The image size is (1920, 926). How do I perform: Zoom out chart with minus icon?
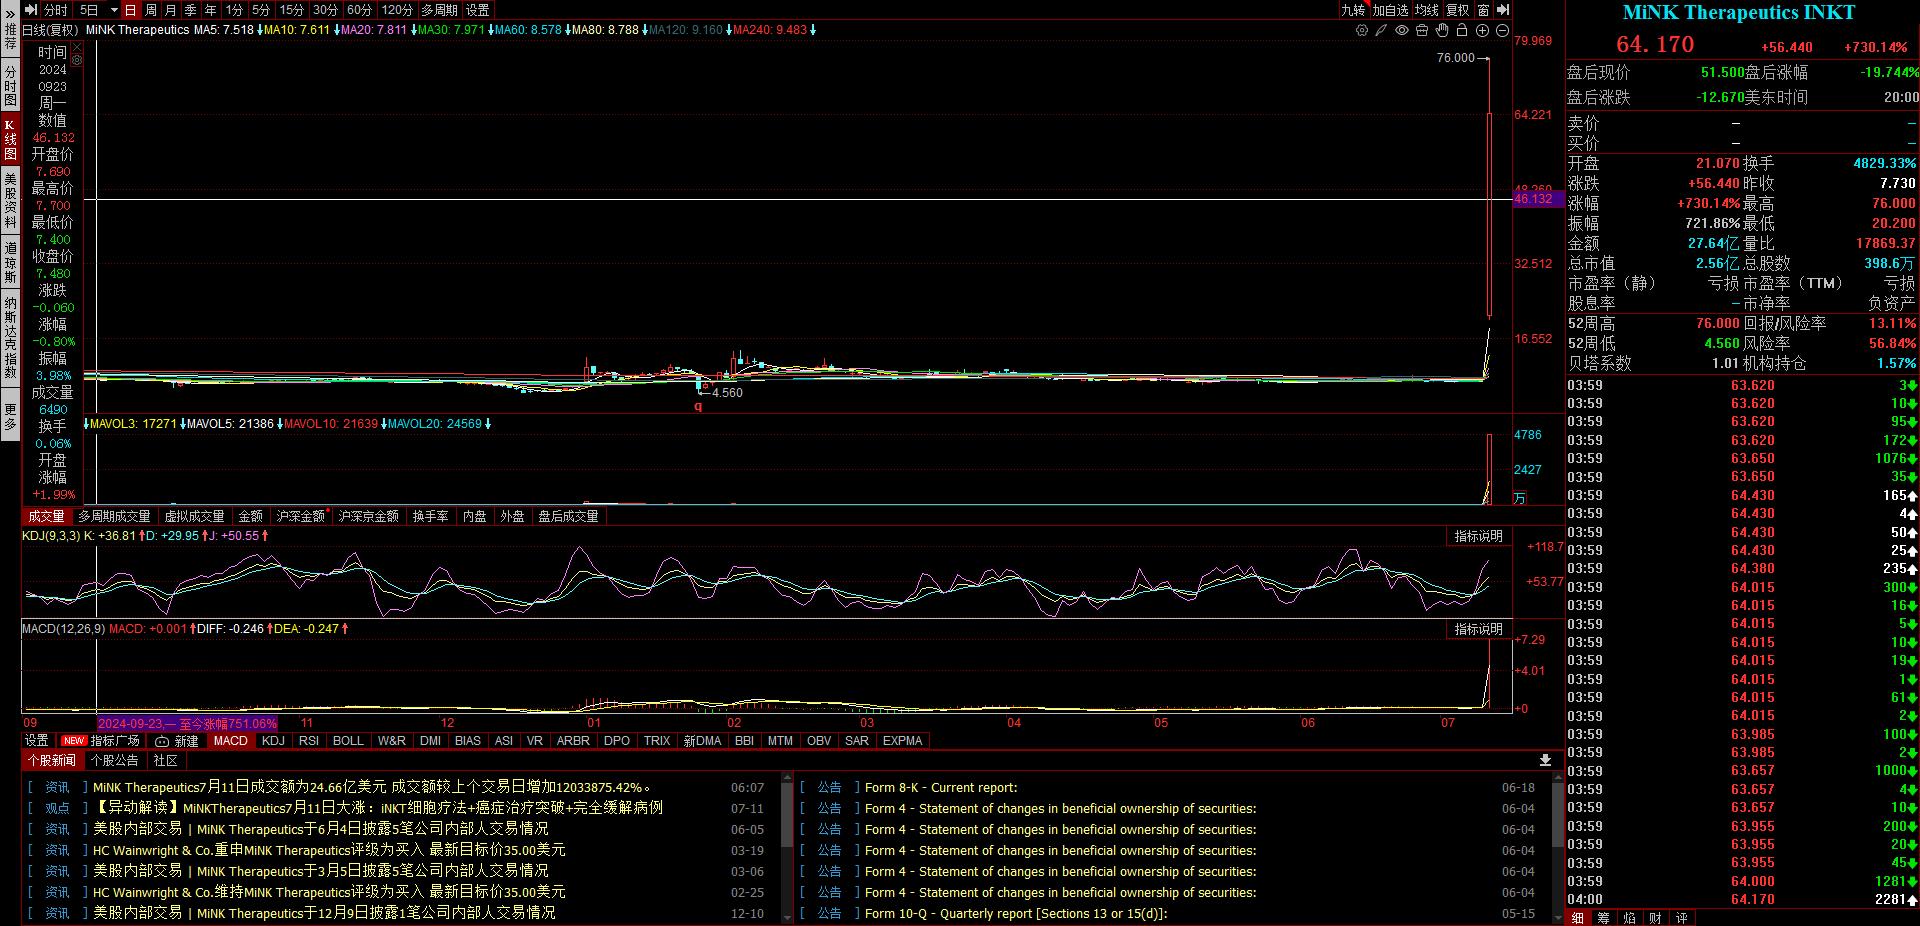[1502, 30]
